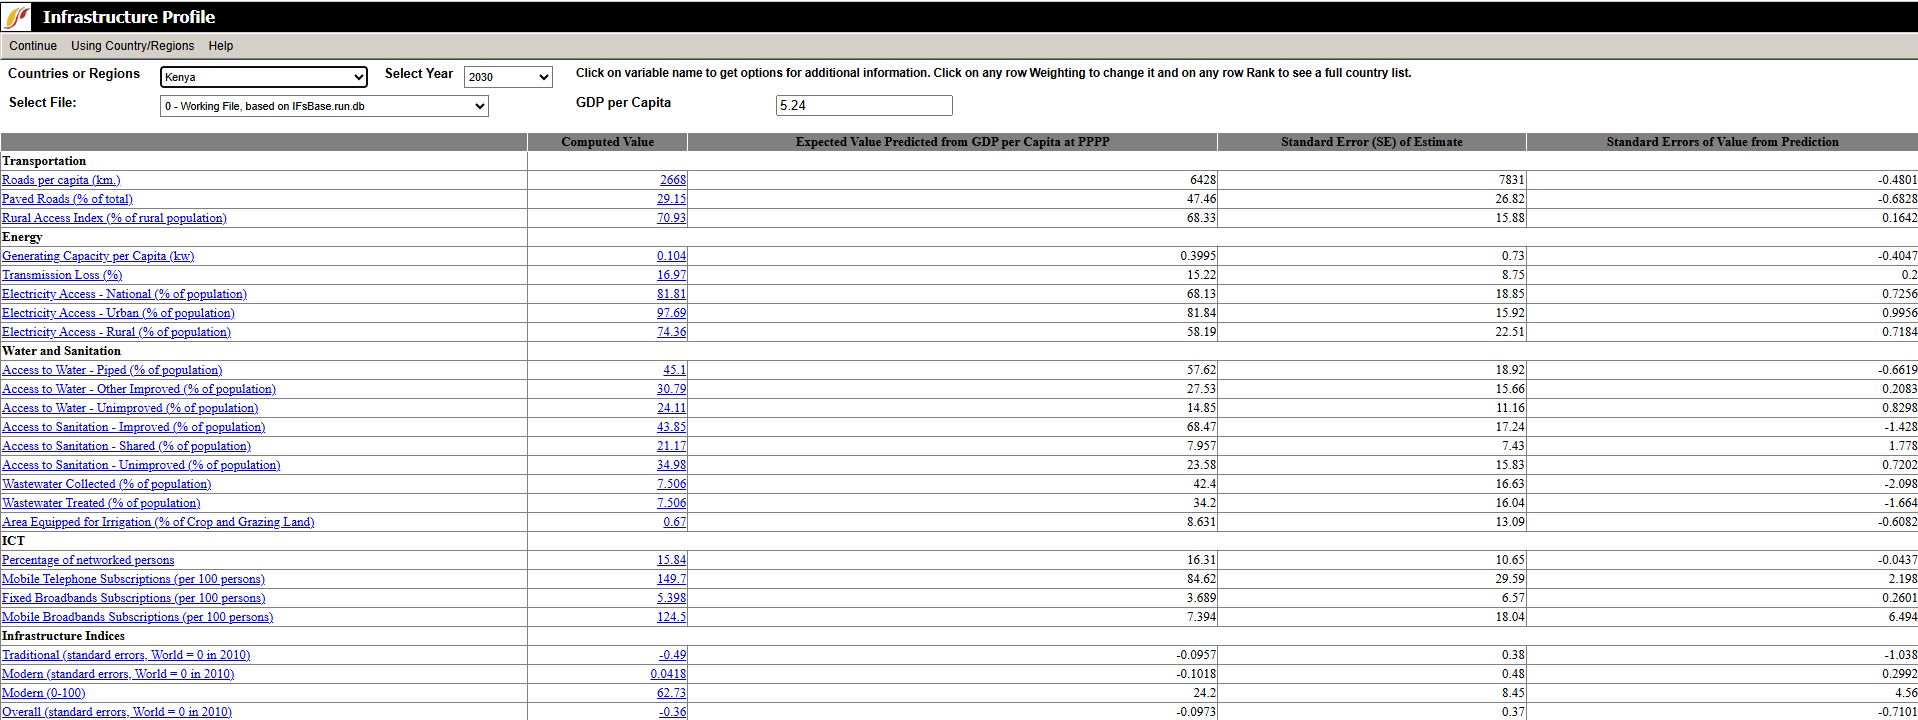Open Electricity Access - Urban variable link
This screenshot has height=720, width=1918.
point(118,313)
